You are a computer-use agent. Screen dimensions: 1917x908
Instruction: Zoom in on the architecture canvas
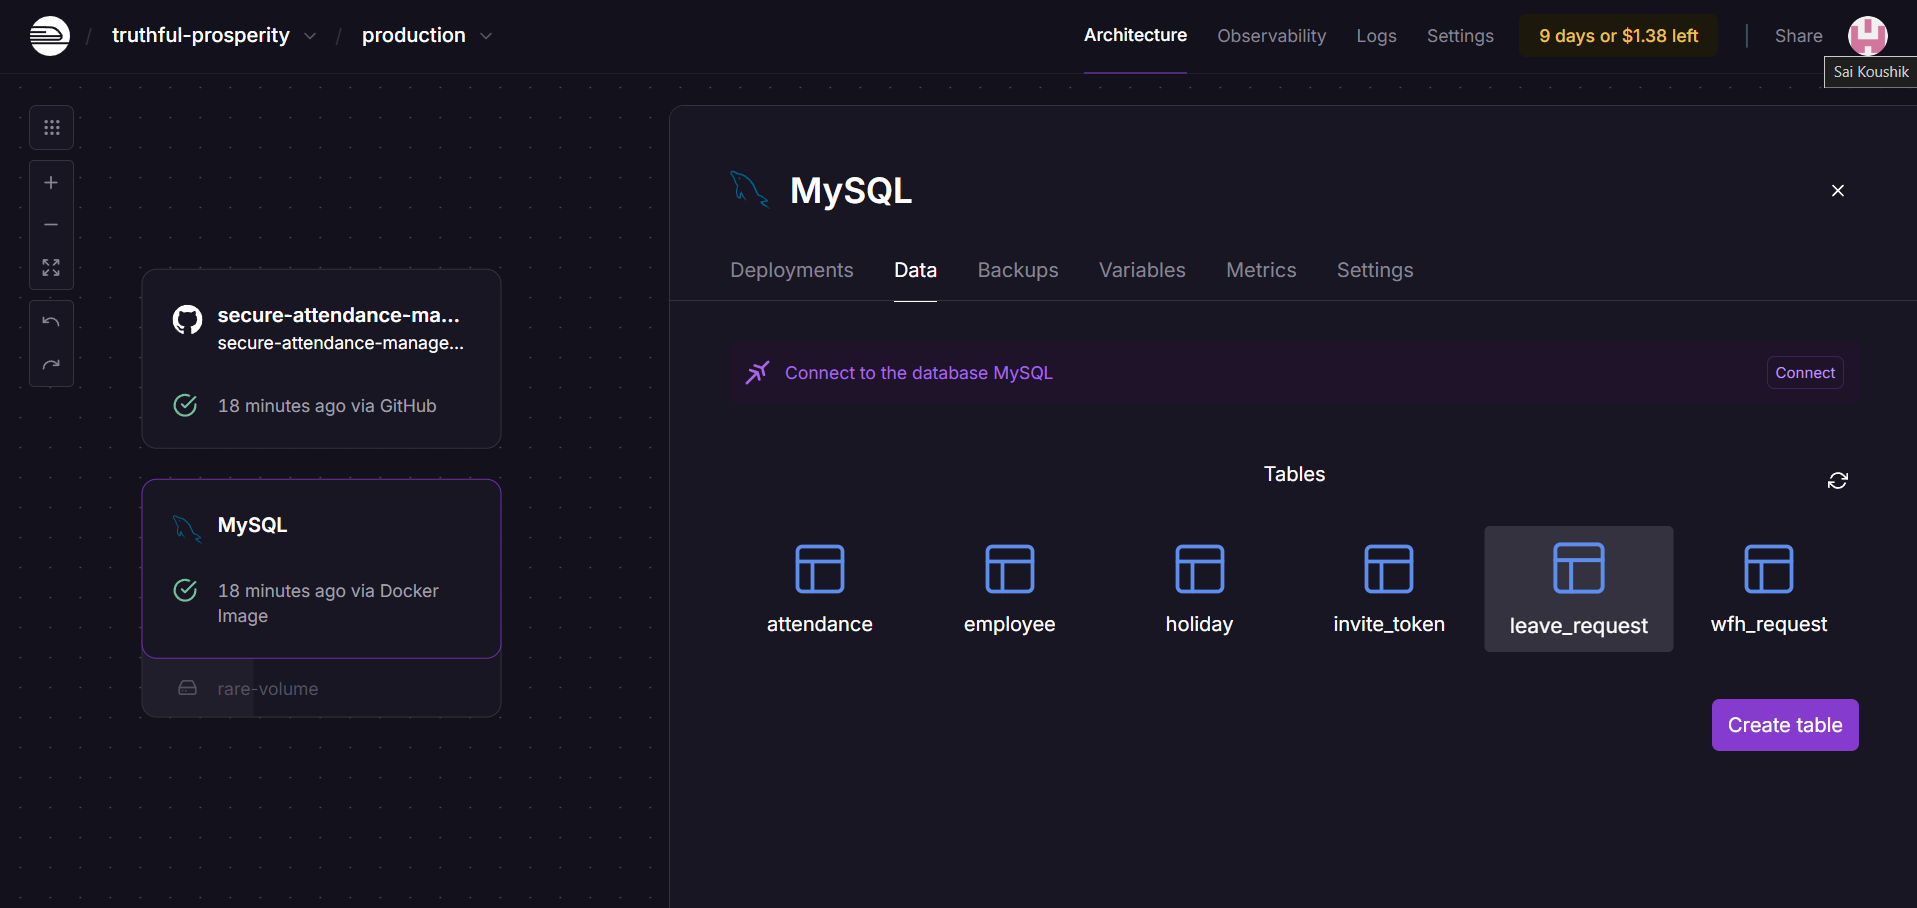(x=51, y=183)
